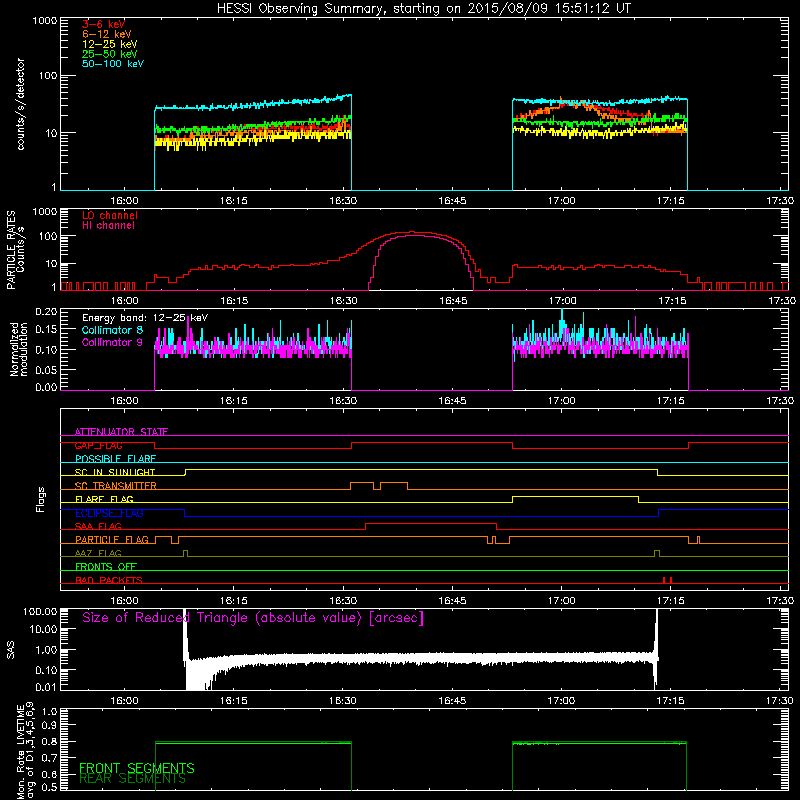Click the "counts/s/detector" y-axis label
Screen dimensions: 800x800
(x=20, y=104)
